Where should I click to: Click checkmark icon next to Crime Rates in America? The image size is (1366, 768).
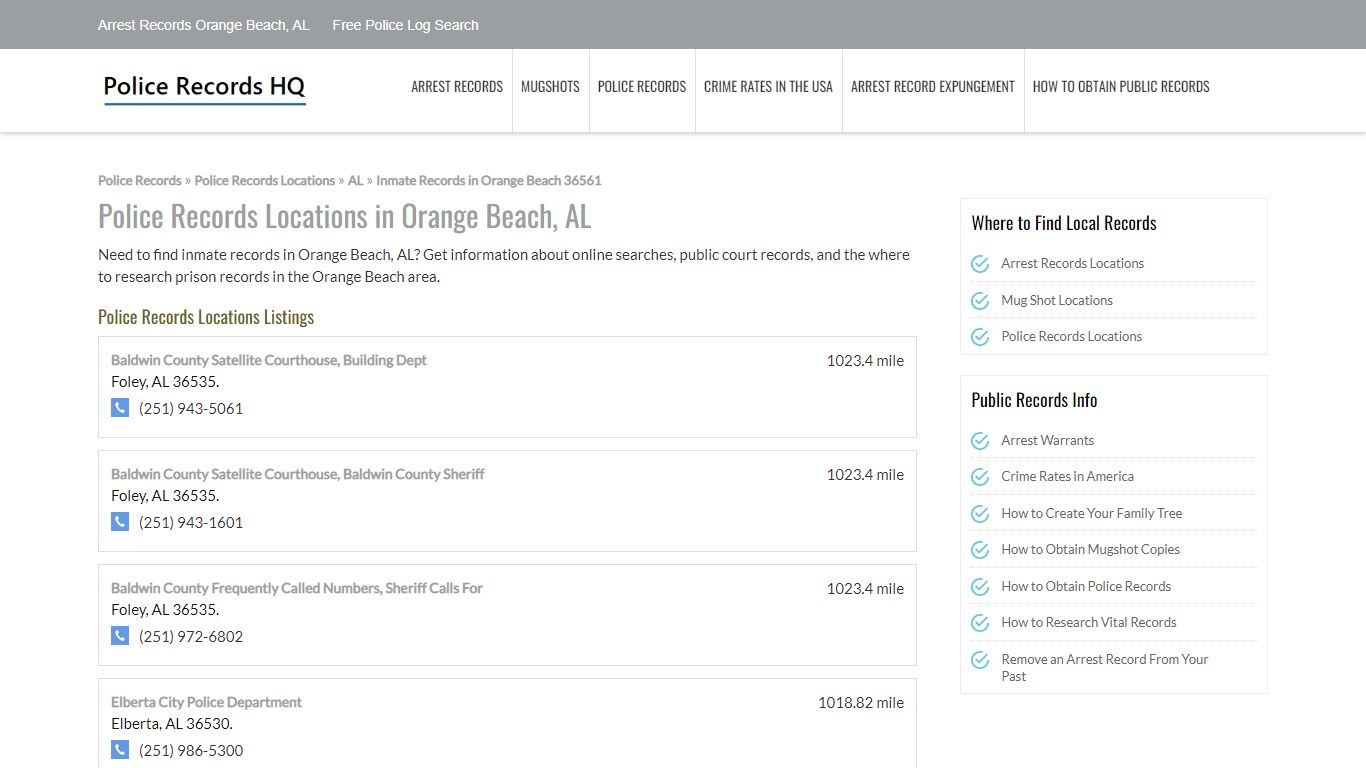tap(980, 477)
